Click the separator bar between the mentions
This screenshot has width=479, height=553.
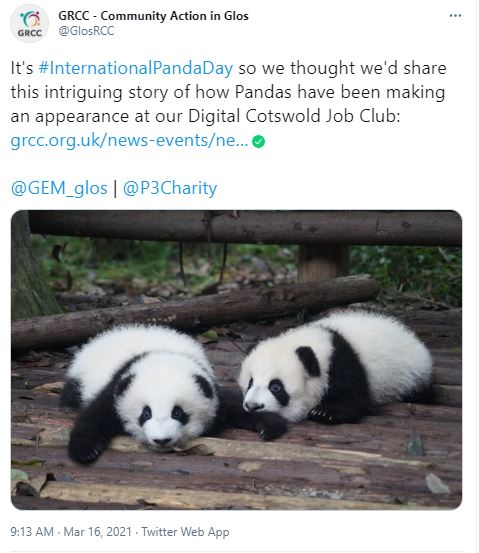[115, 189]
